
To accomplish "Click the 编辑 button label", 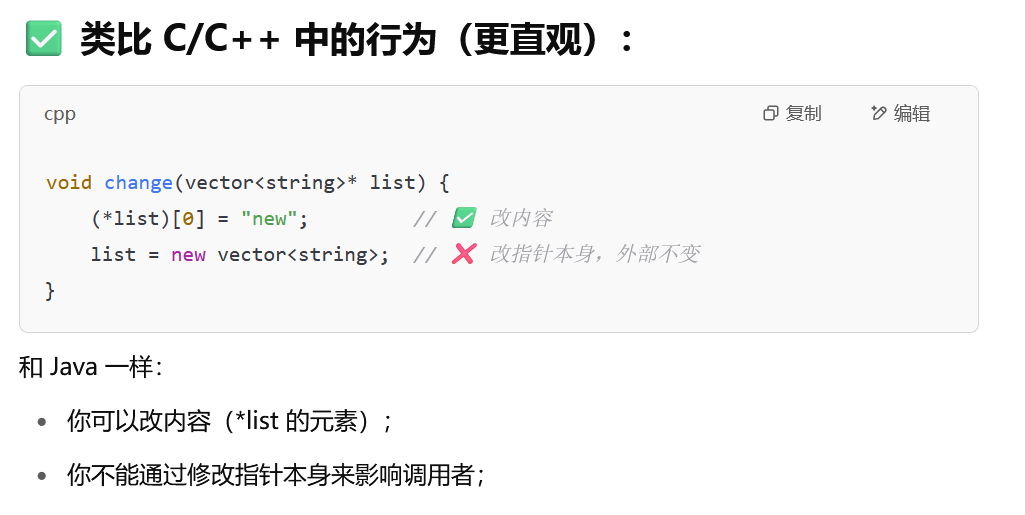I will pyautogui.click(x=912, y=114).
